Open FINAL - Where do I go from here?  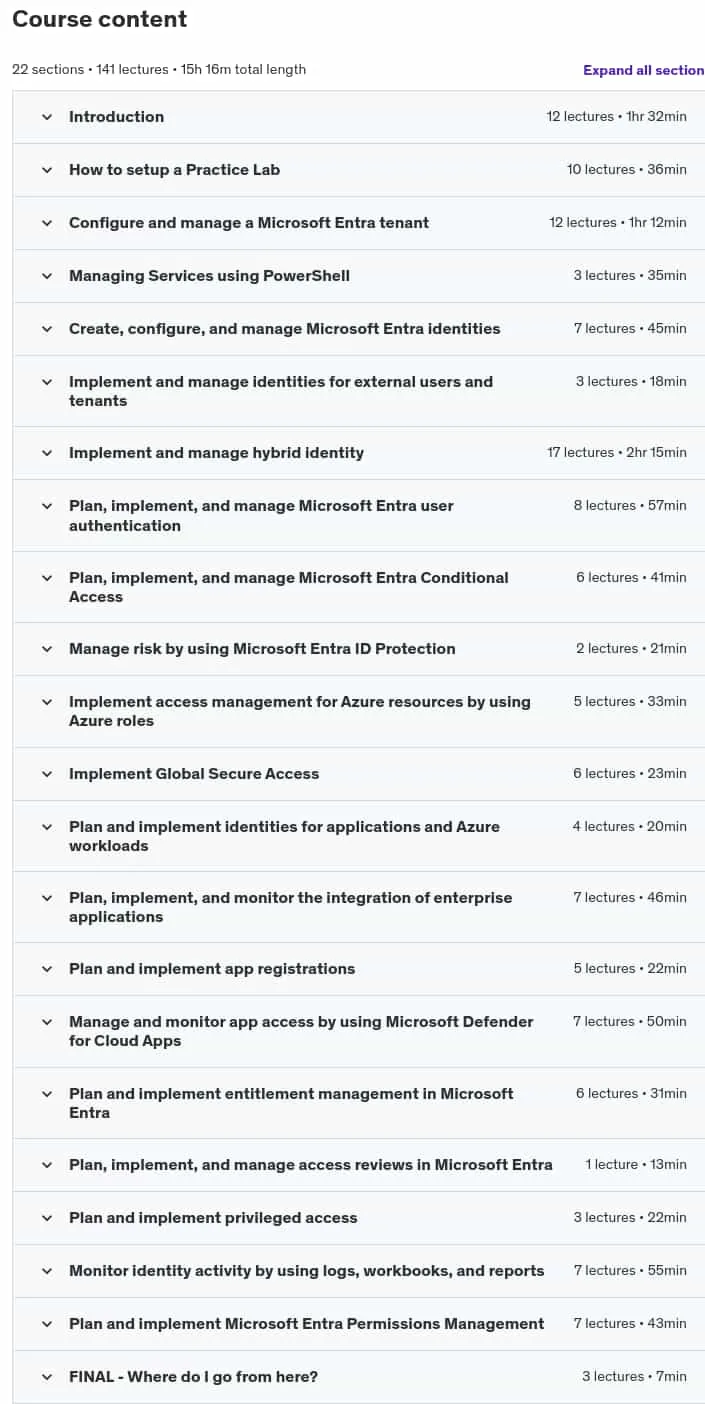click(x=359, y=1377)
